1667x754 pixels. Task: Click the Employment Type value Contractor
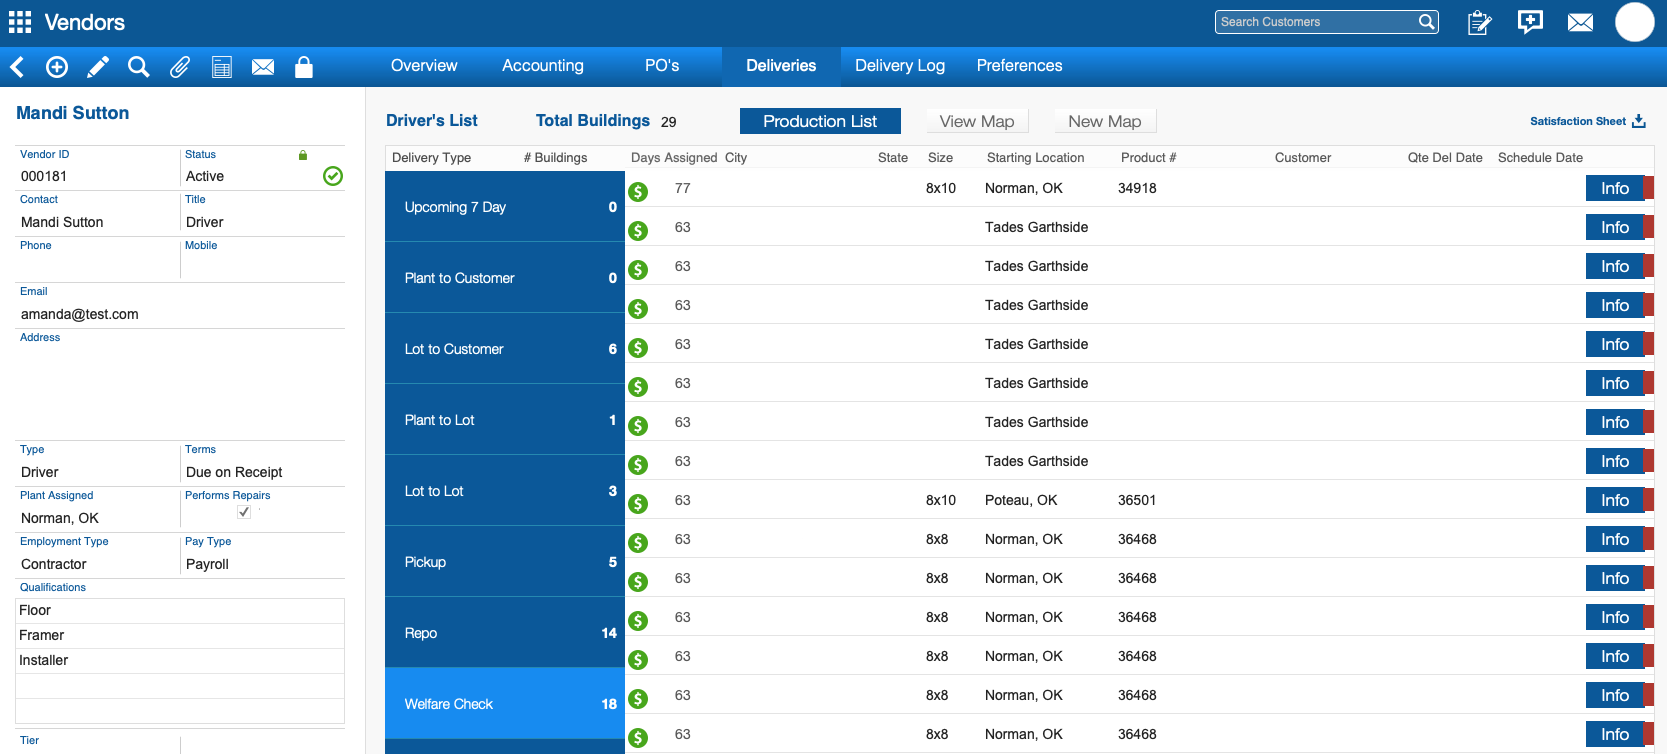[x=54, y=564]
